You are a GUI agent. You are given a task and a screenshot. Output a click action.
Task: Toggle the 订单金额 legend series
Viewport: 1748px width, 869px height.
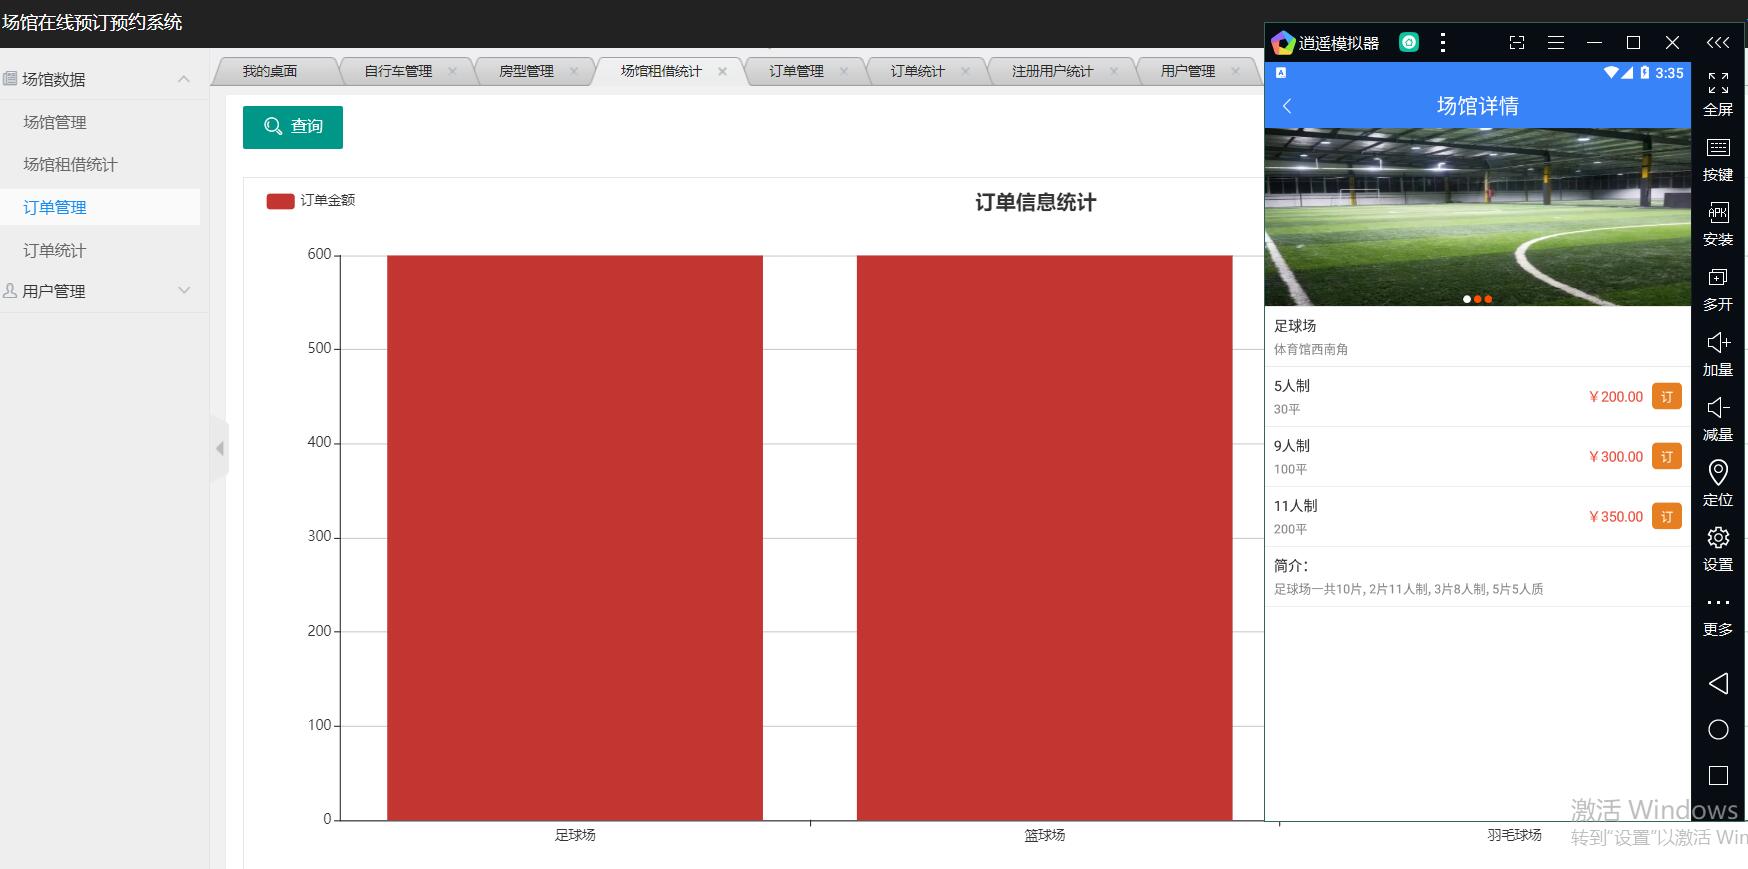[x=280, y=201]
